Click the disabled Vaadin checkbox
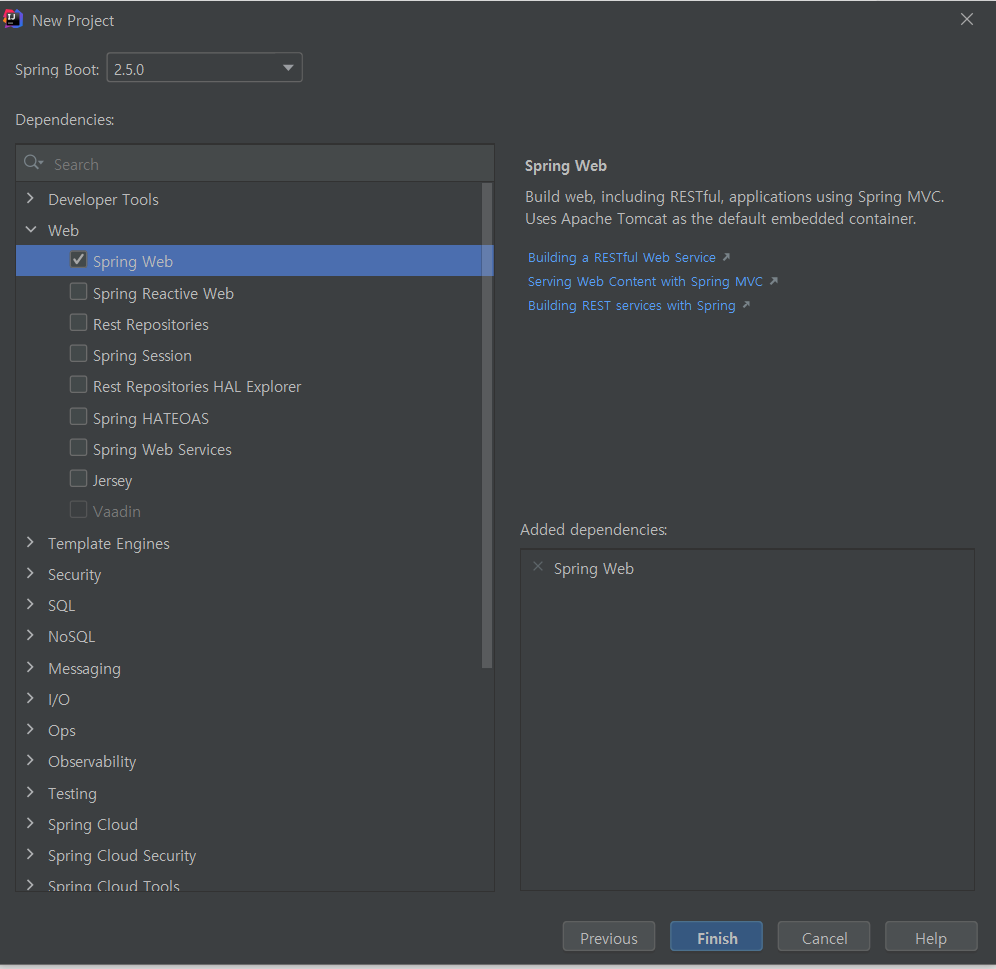This screenshot has width=996, height=969. [x=78, y=510]
